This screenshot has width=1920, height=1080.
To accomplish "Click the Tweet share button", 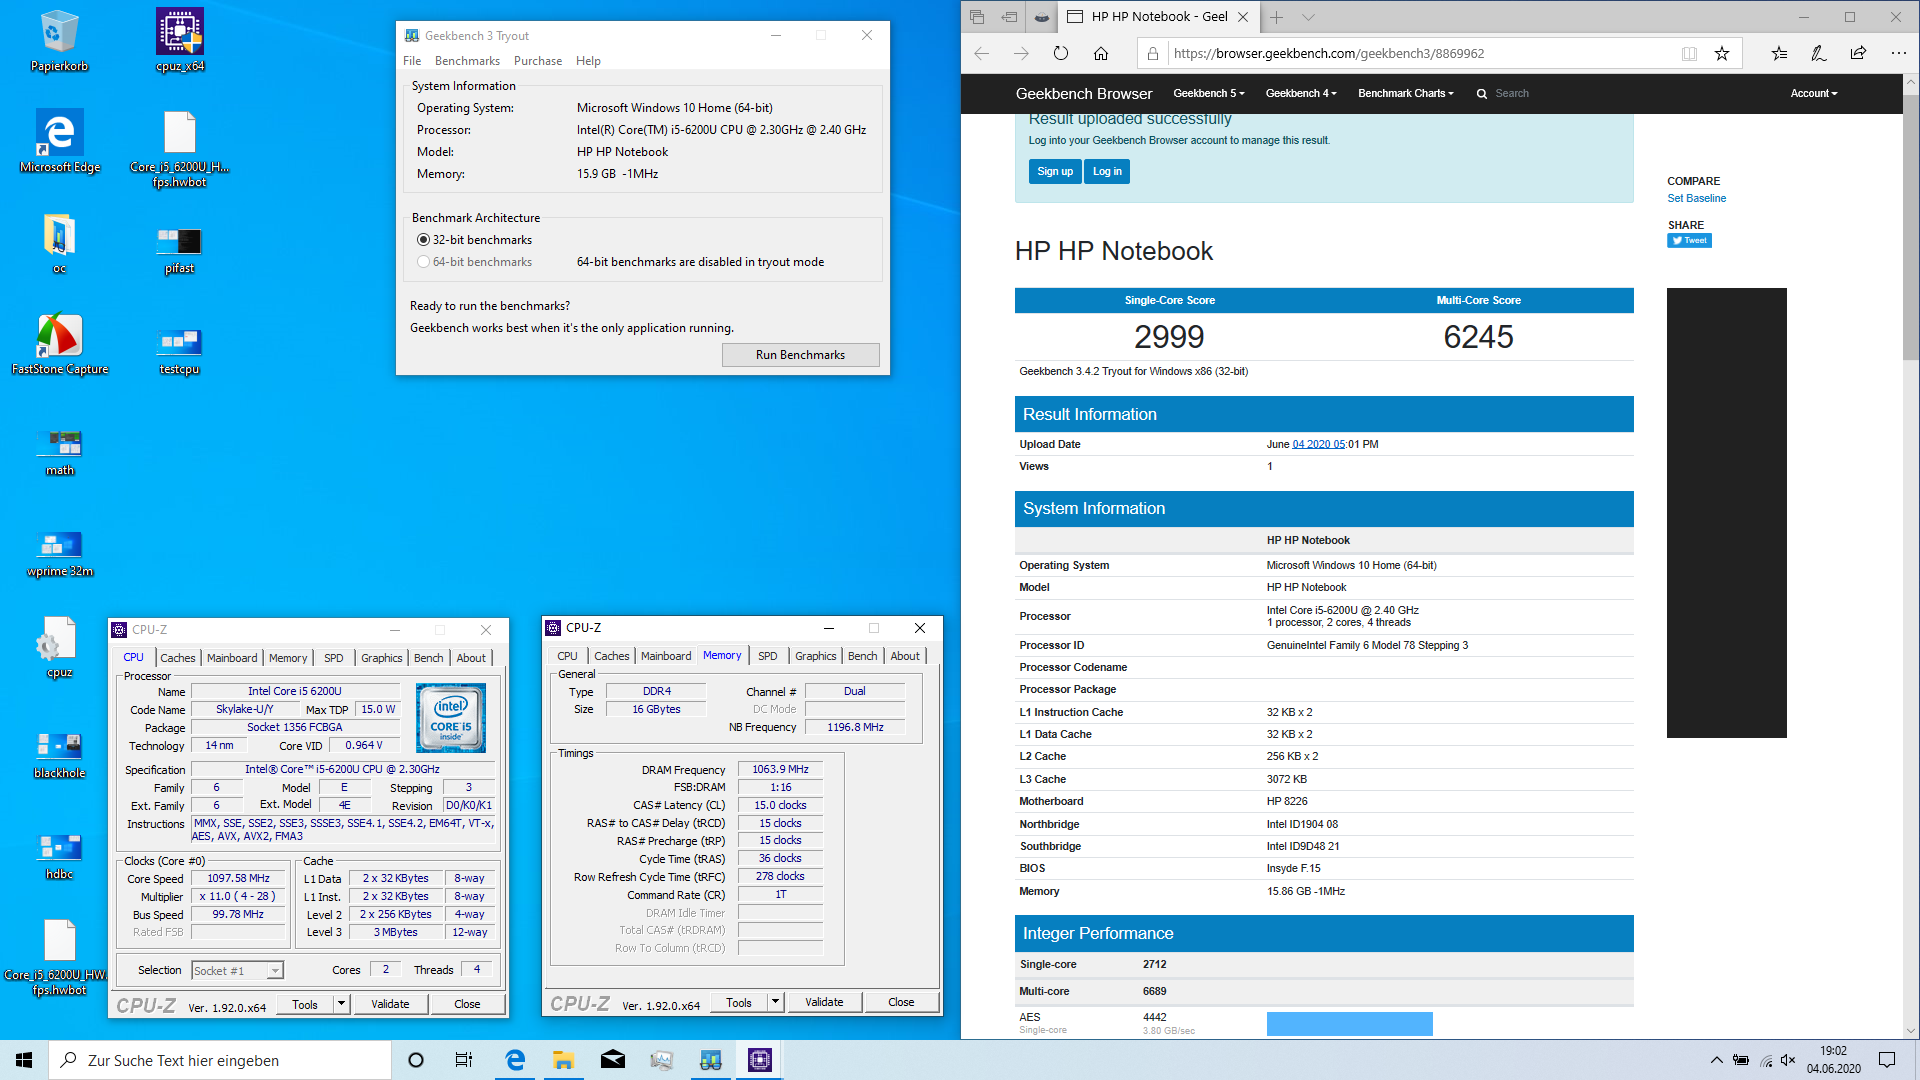I will (x=1689, y=240).
